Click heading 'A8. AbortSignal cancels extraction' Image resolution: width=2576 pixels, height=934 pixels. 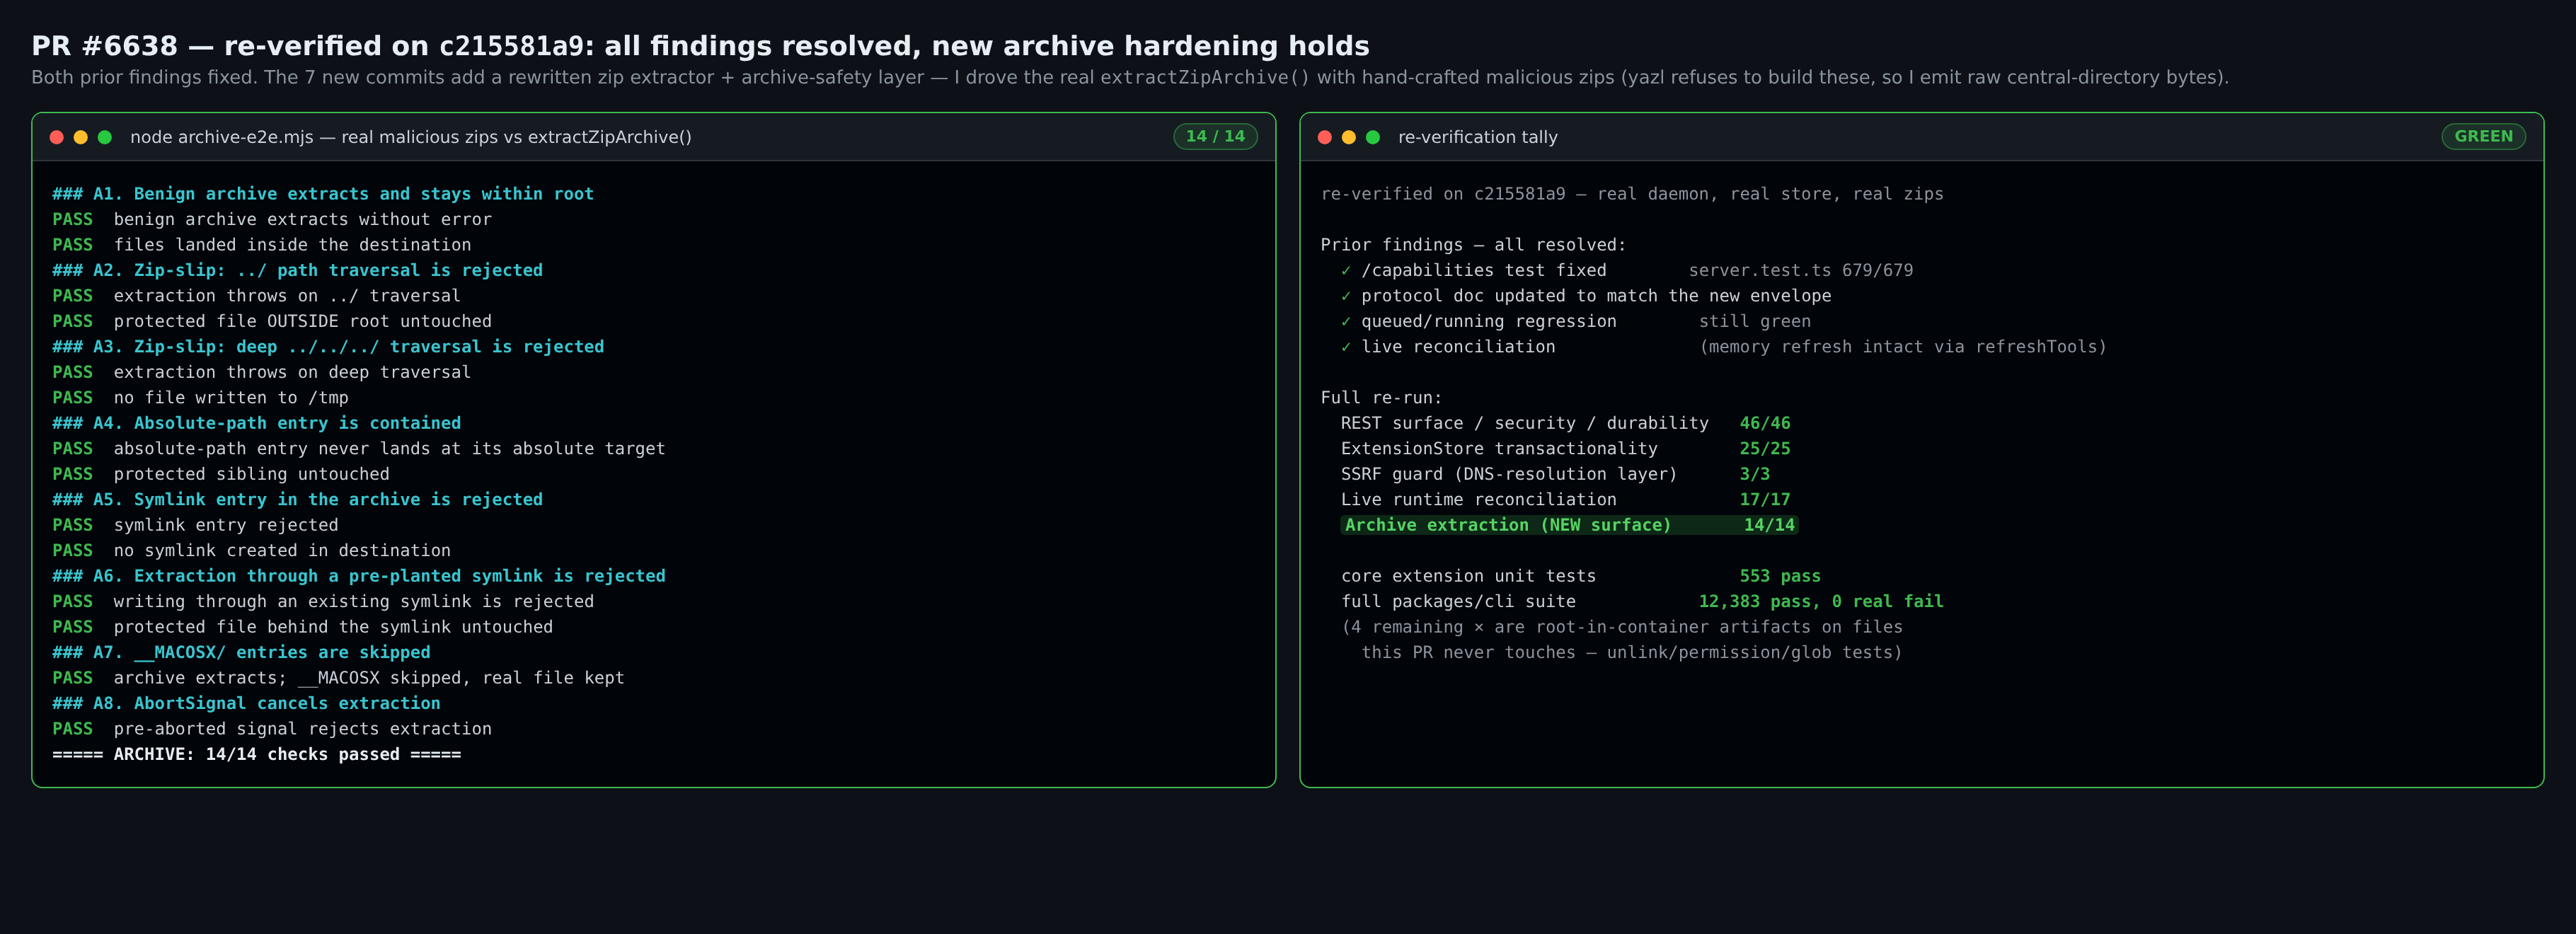click(246, 704)
